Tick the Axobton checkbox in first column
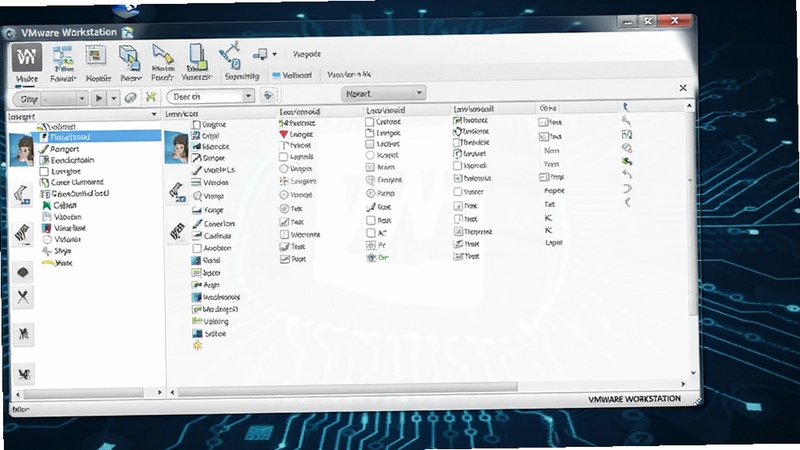 (x=196, y=248)
